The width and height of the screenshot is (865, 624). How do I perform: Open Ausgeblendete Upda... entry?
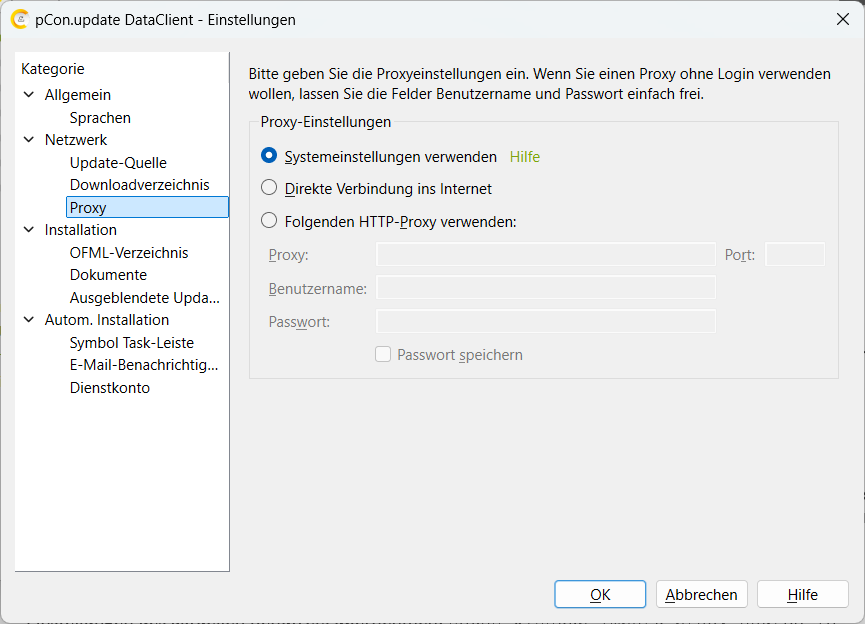pos(145,298)
